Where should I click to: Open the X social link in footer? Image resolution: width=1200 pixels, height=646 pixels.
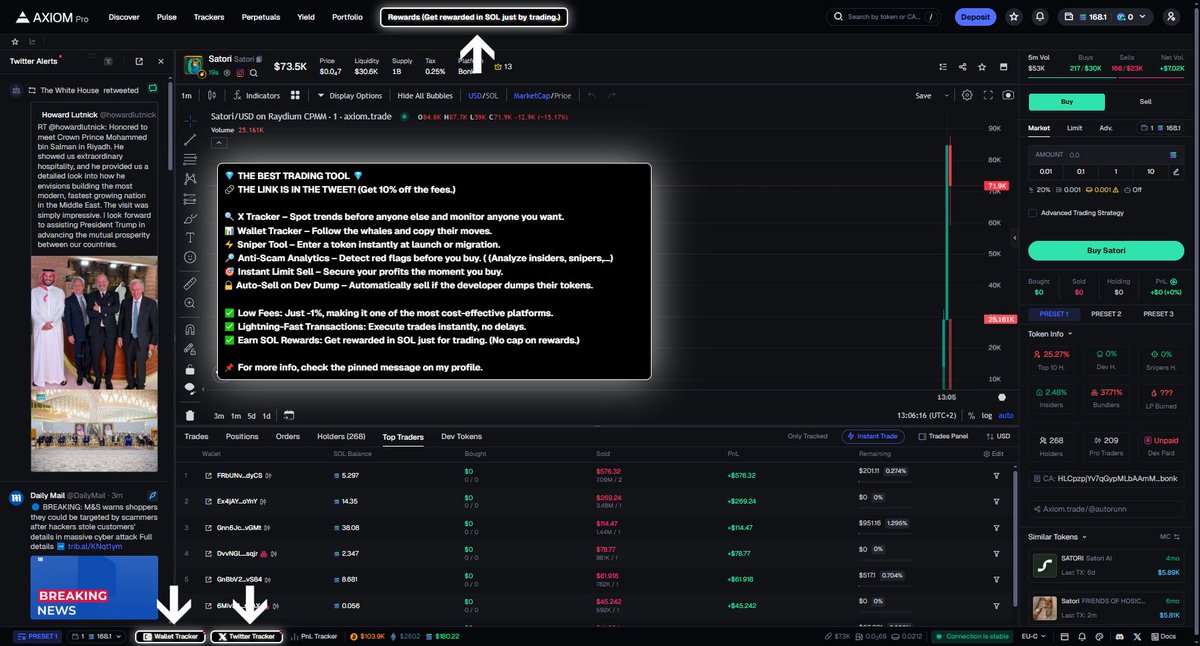click(1138, 636)
